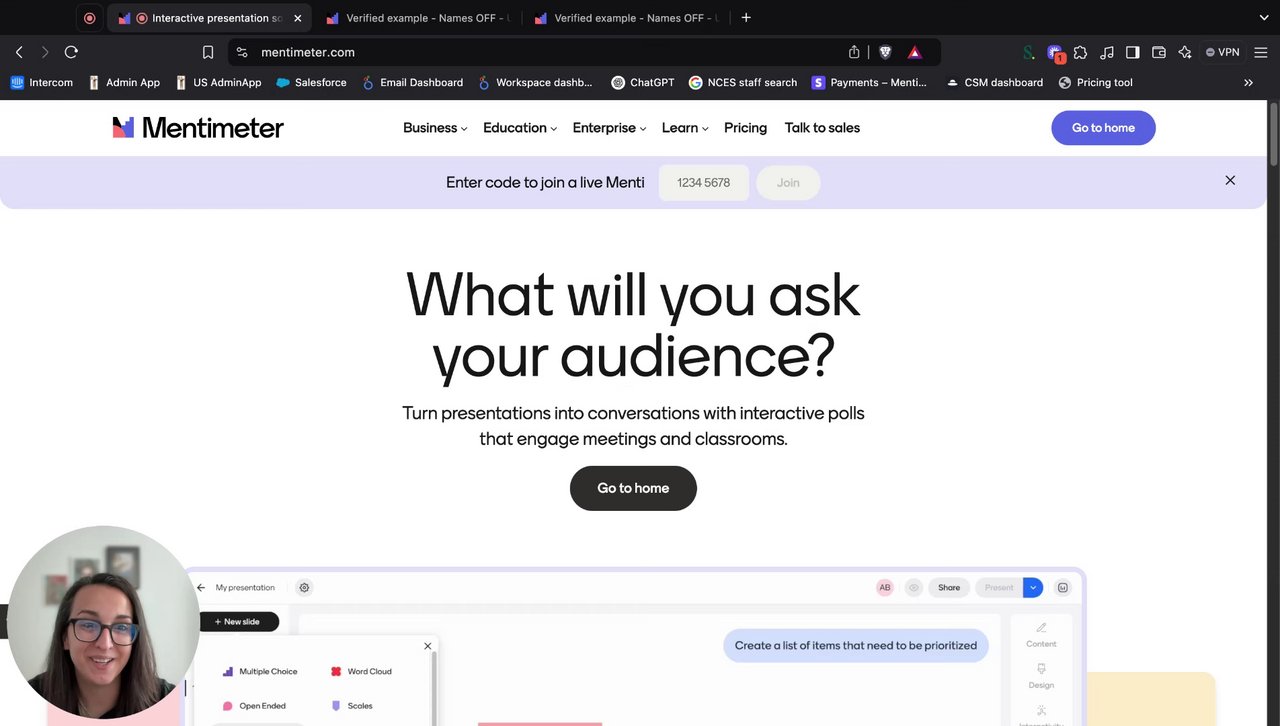Screen dimensions: 1280x726
Task: Open Brave Shields lion icon
Action: point(885,52)
